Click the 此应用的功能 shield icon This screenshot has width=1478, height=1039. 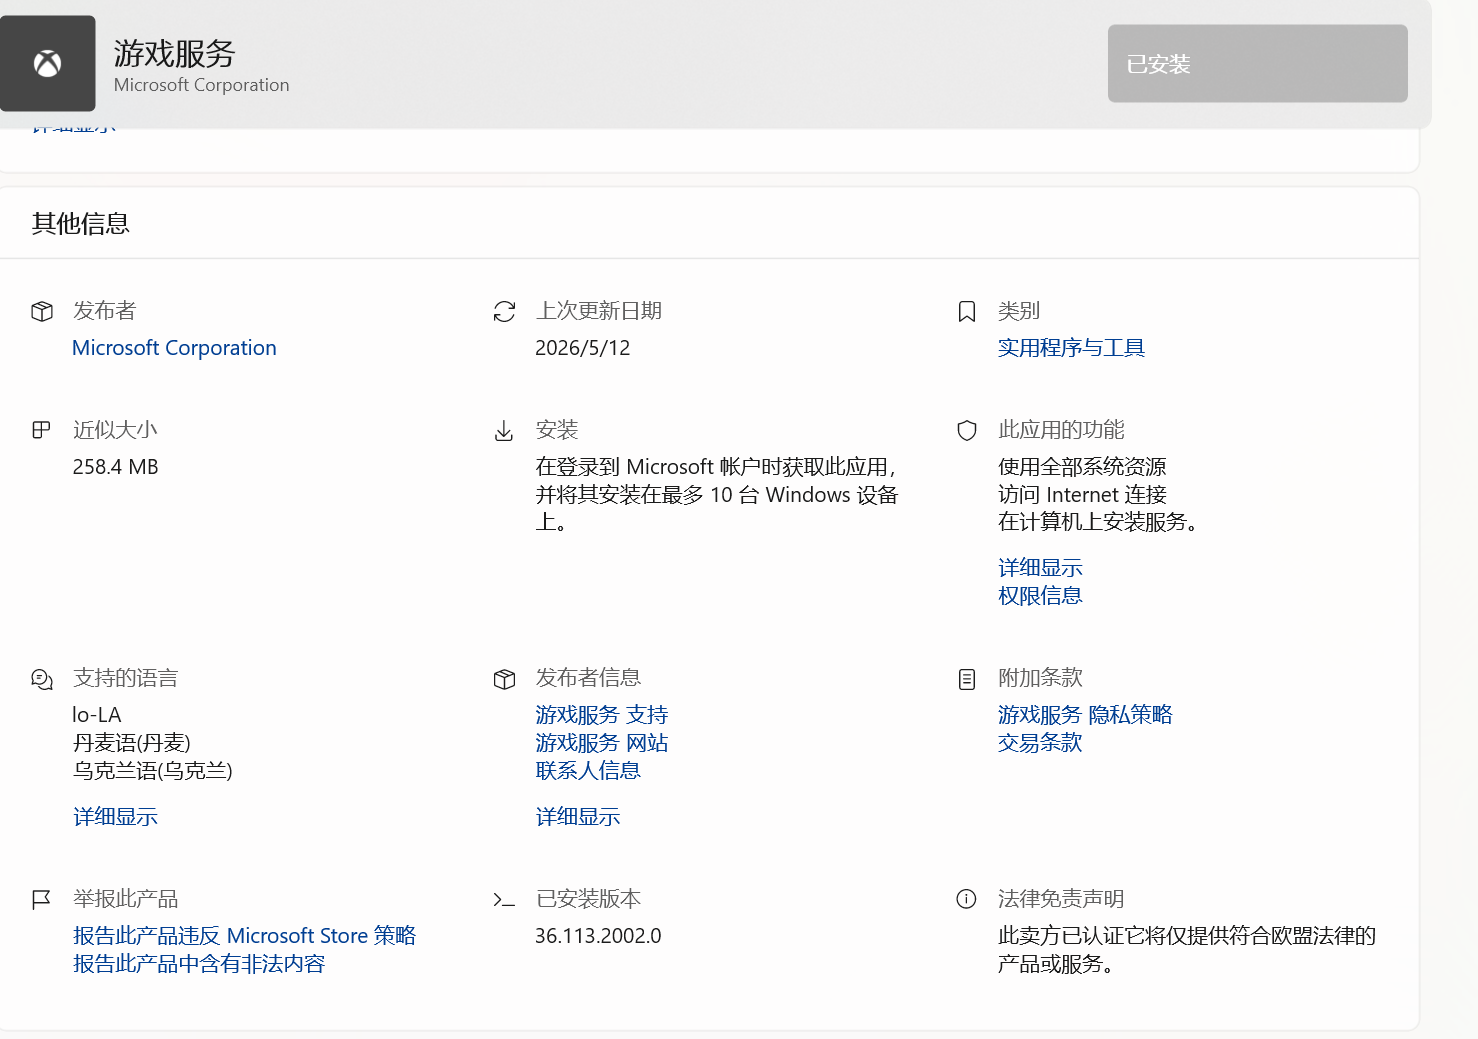click(967, 431)
